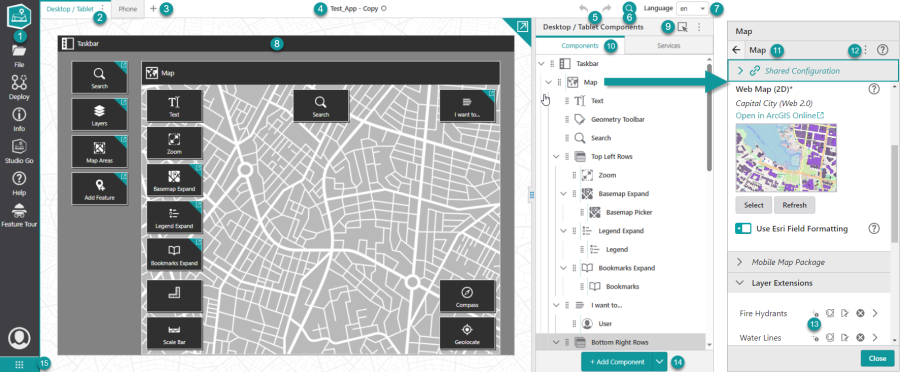Screen dimensions: 900x372
Task: Open the Deploy sidebar item
Action: (x=20, y=88)
